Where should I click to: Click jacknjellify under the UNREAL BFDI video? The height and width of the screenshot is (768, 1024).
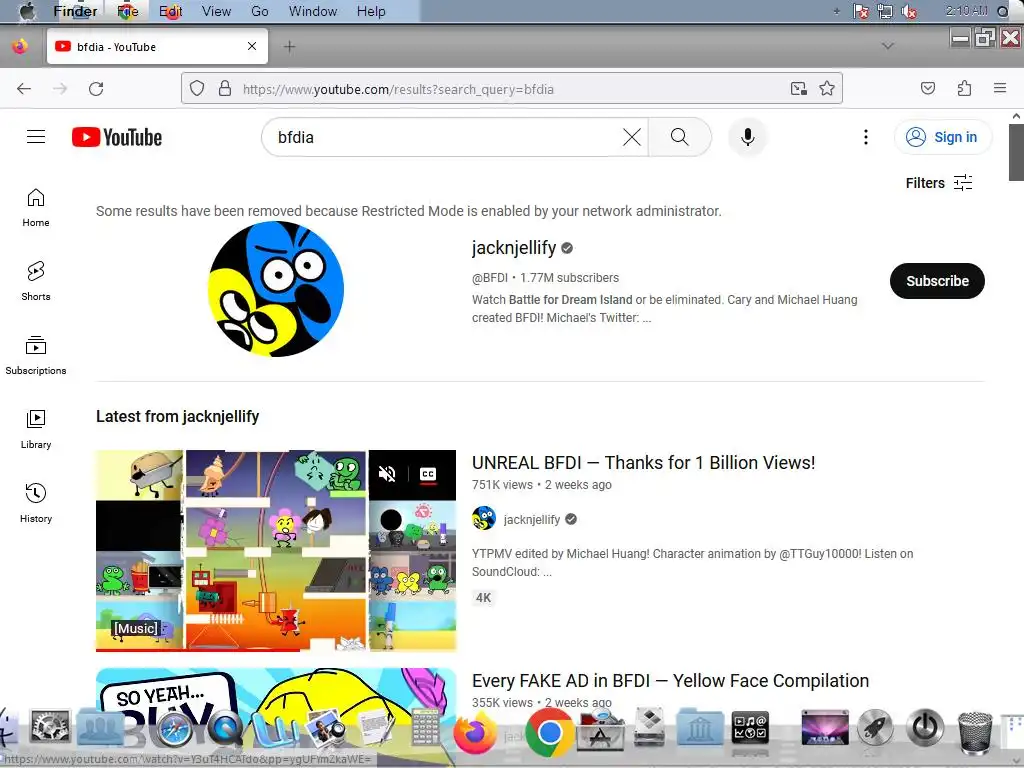click(x=532, y=519)
